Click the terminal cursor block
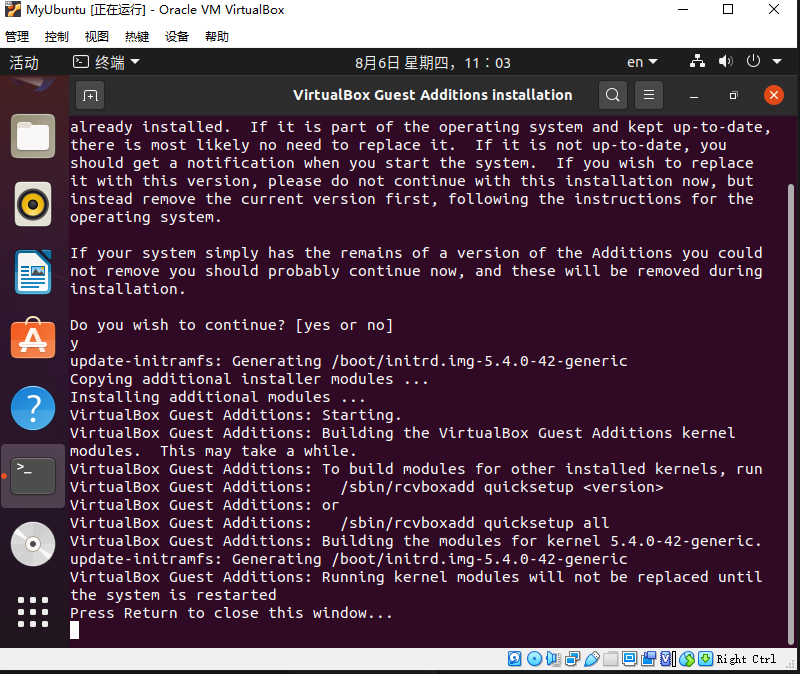 click(74, 630)
